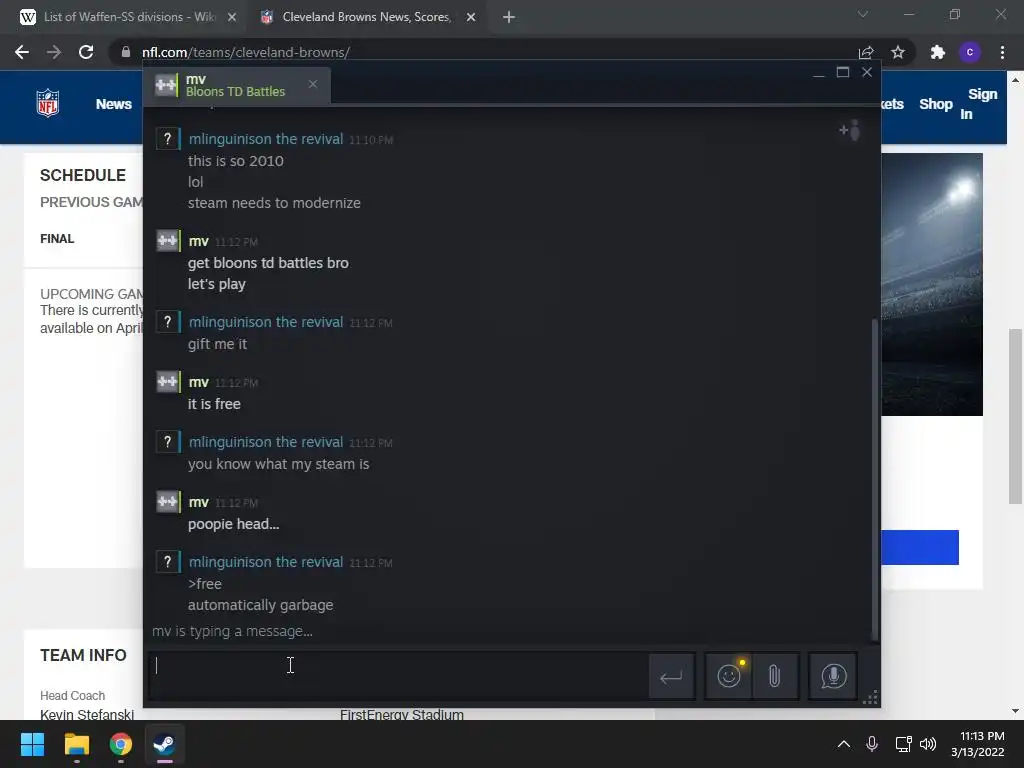This screenshot has height=768, width=1024.
Task: Open the taskbar clock and date
Action: point(978,744)
